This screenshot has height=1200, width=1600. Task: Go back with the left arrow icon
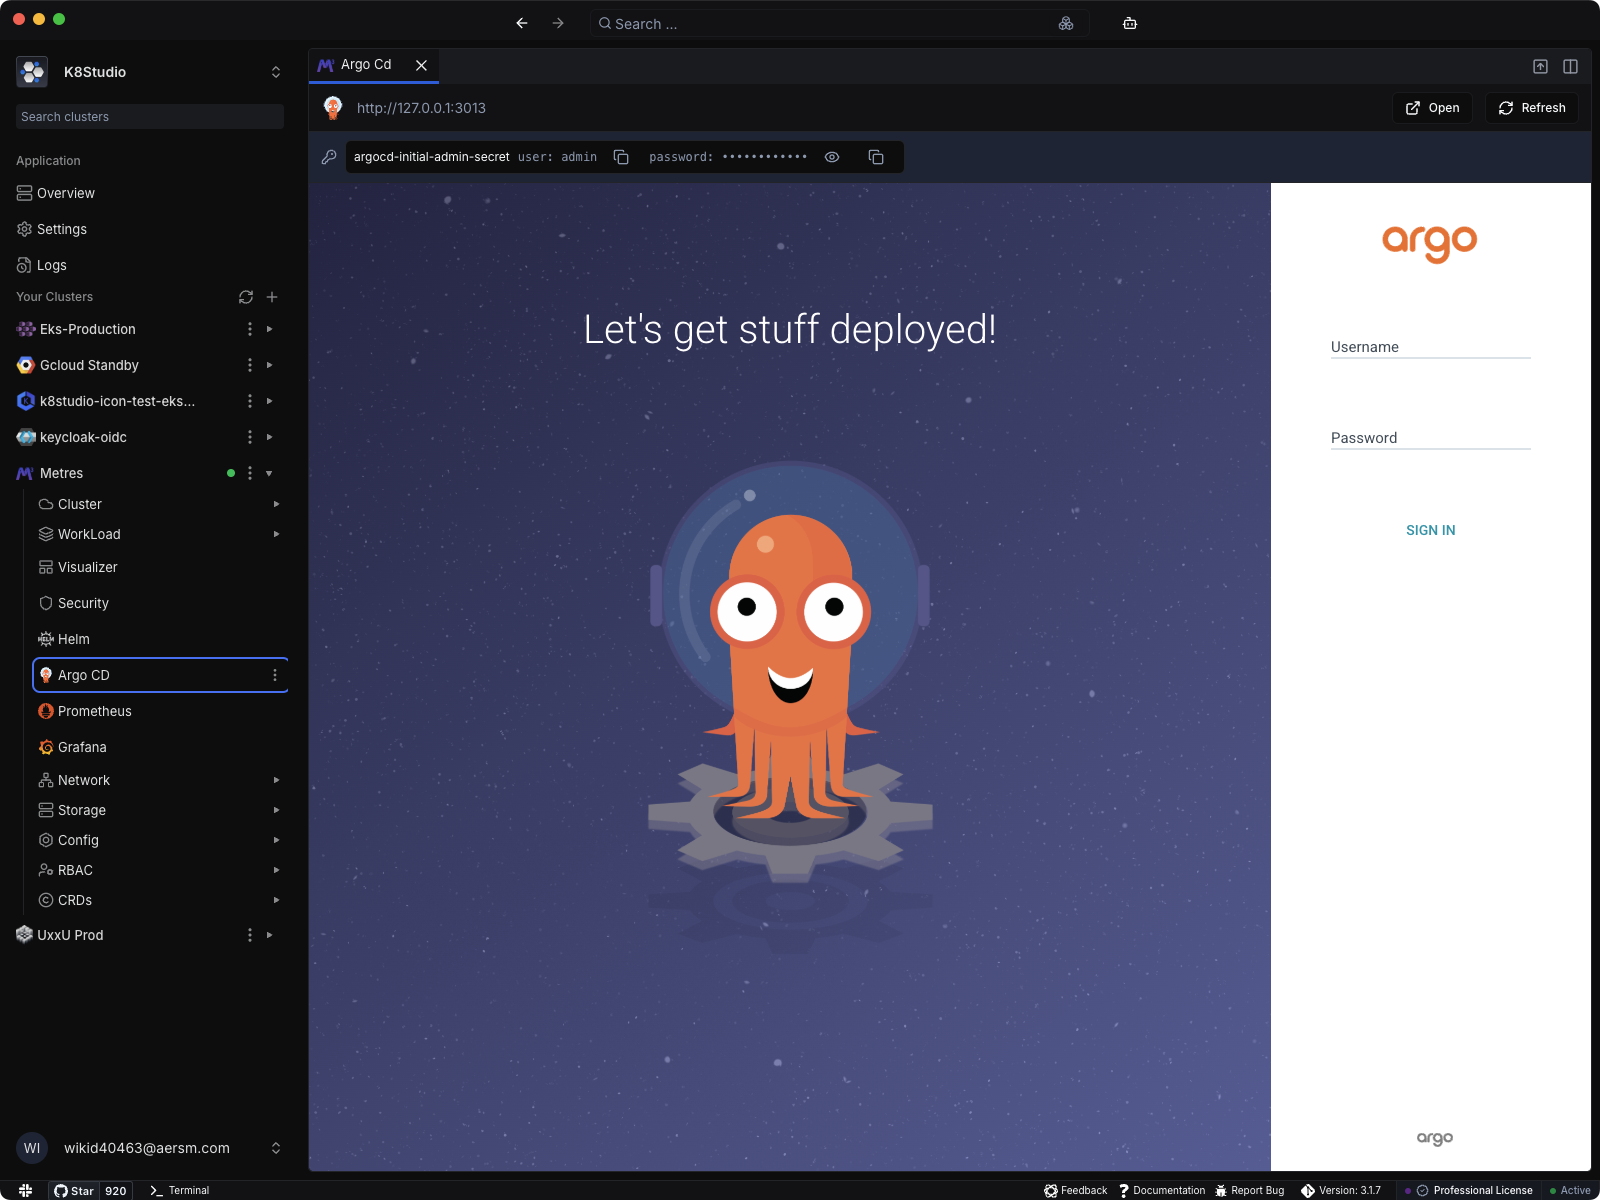pos(522,23)
